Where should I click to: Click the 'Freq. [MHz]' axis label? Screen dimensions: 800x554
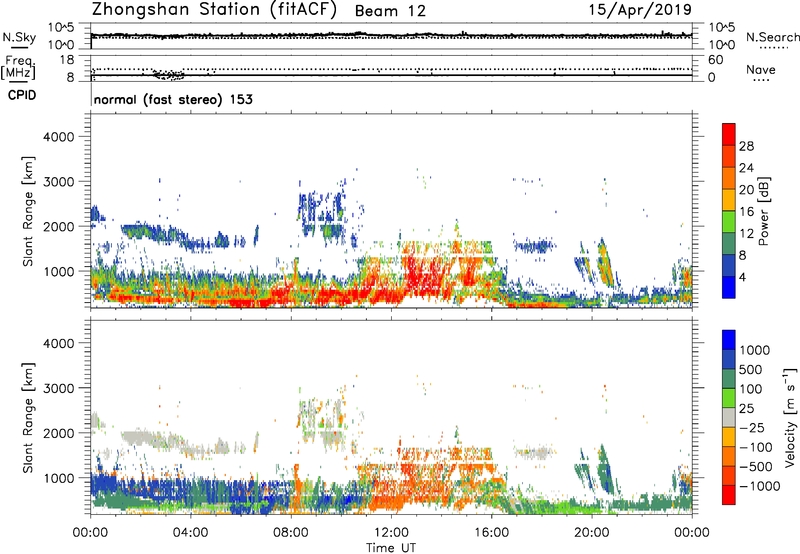point(19,68)
